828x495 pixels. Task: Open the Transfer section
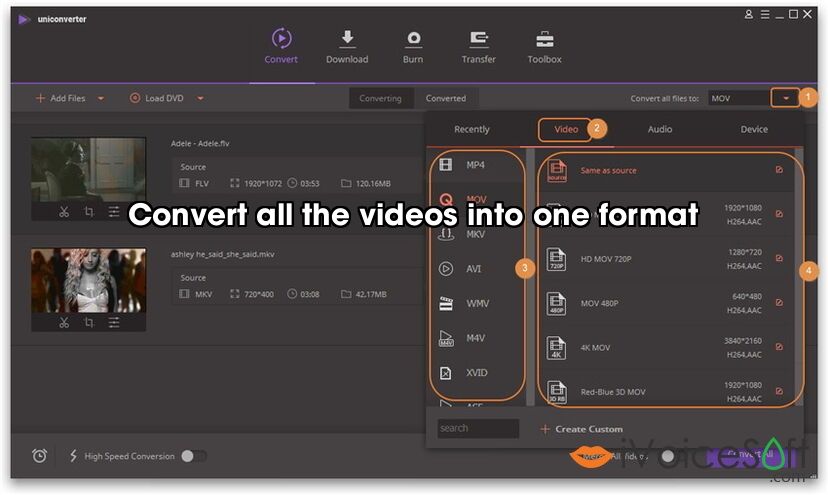[x=478, y=46]
